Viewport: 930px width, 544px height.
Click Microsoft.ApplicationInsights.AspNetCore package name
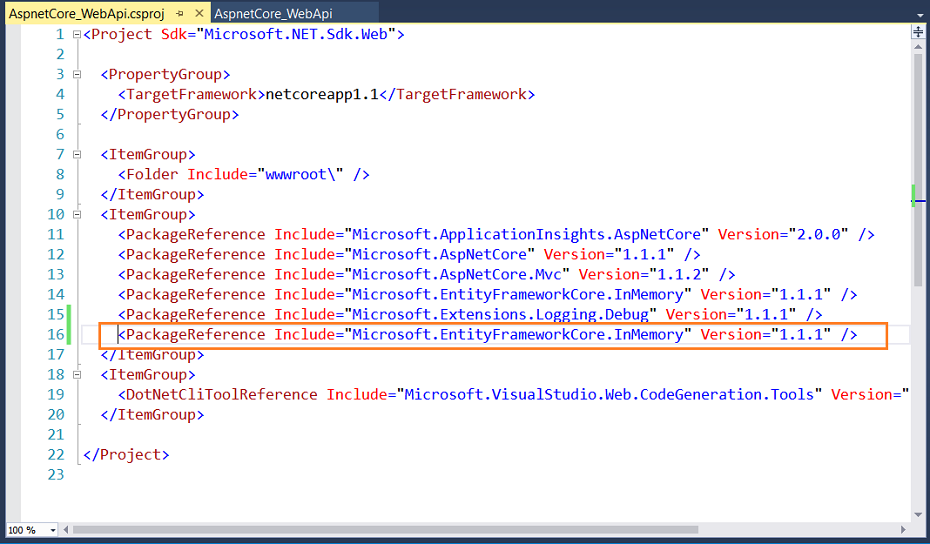coord(526,234)
